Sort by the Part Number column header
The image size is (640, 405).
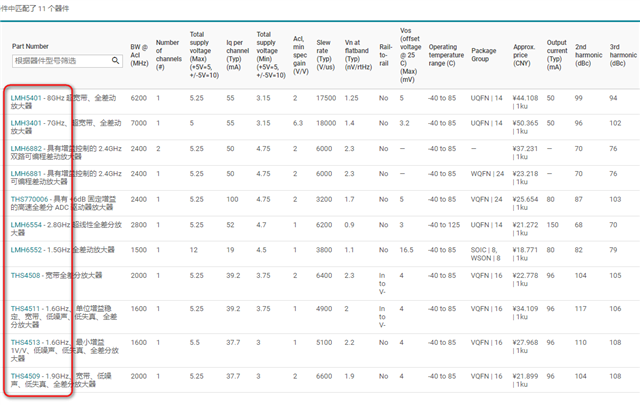(x=30, y=46)
